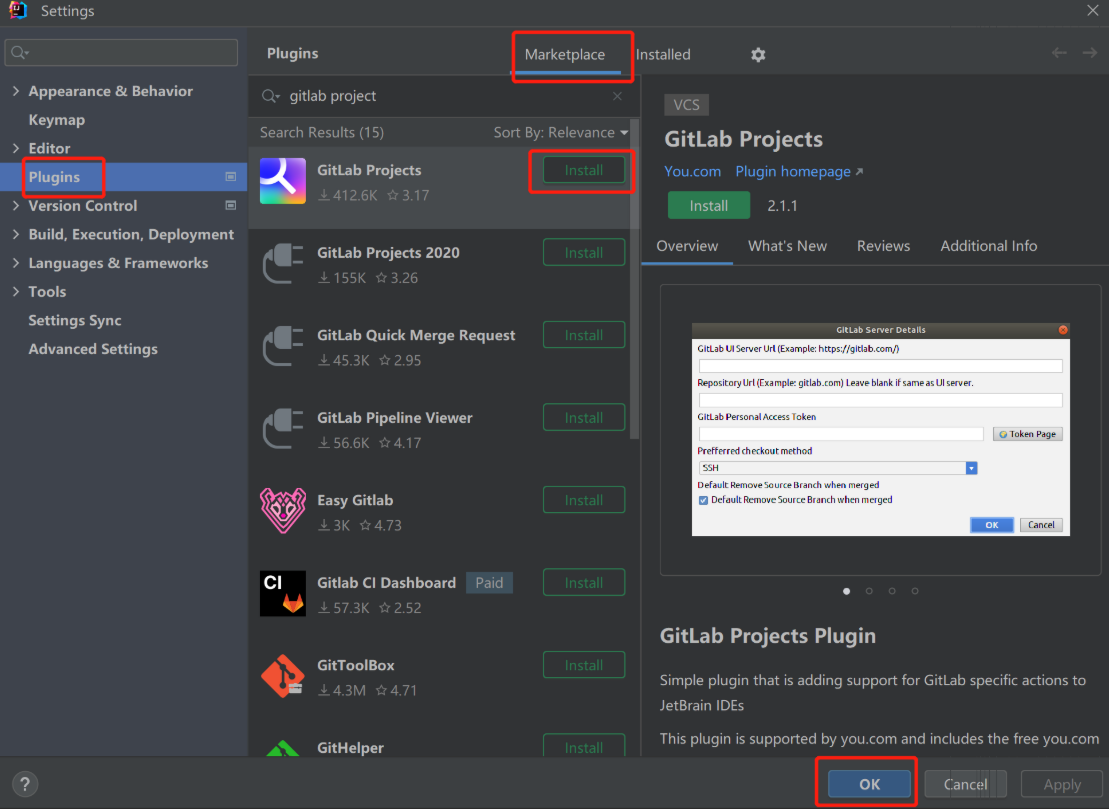
Task: Open the Reviews tab
Action: click(x=883, y=246)
